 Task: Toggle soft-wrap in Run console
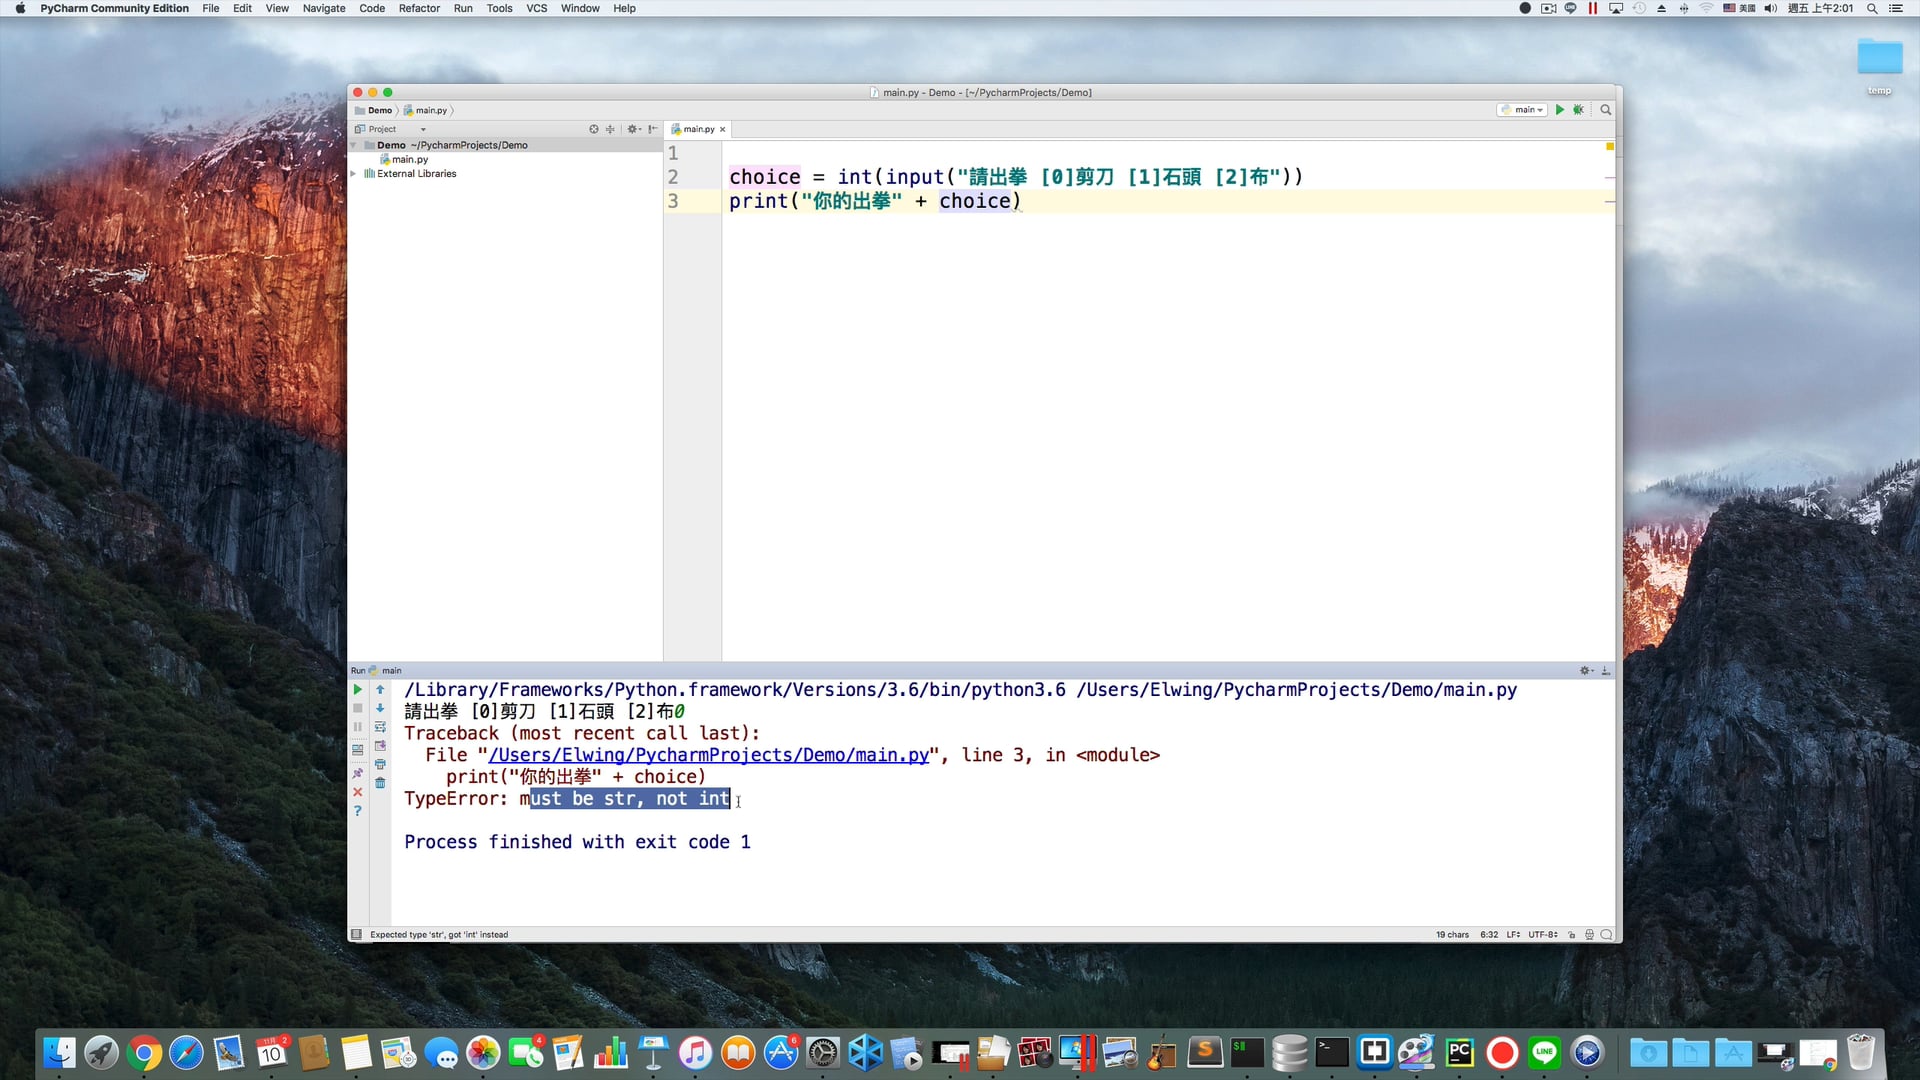380,727
